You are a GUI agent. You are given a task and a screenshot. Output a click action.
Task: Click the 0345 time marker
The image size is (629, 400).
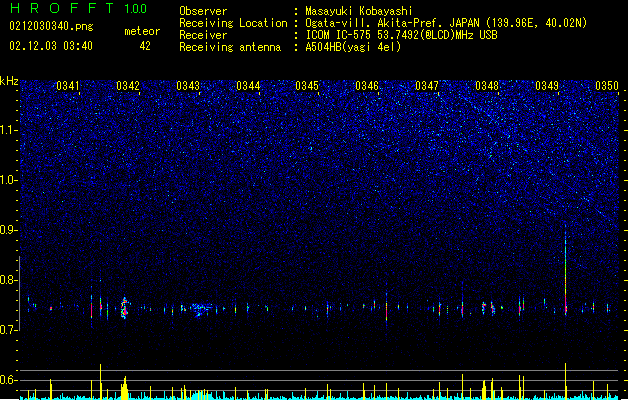tap(307, 86)
